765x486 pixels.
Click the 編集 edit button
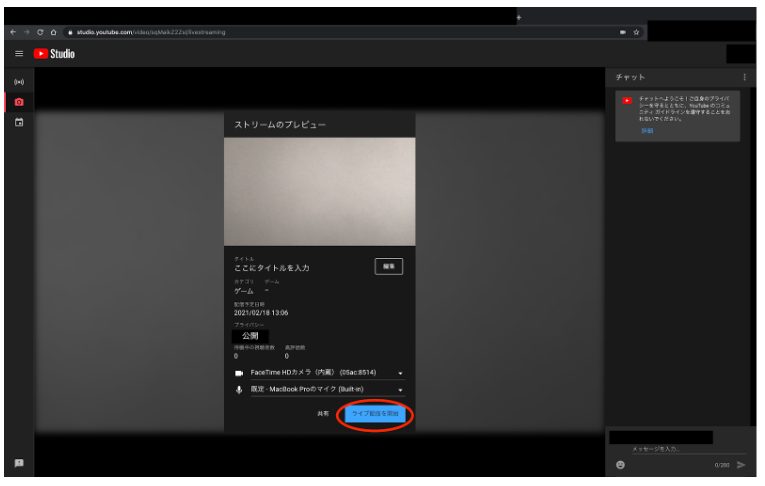click(x=389, y=266)
